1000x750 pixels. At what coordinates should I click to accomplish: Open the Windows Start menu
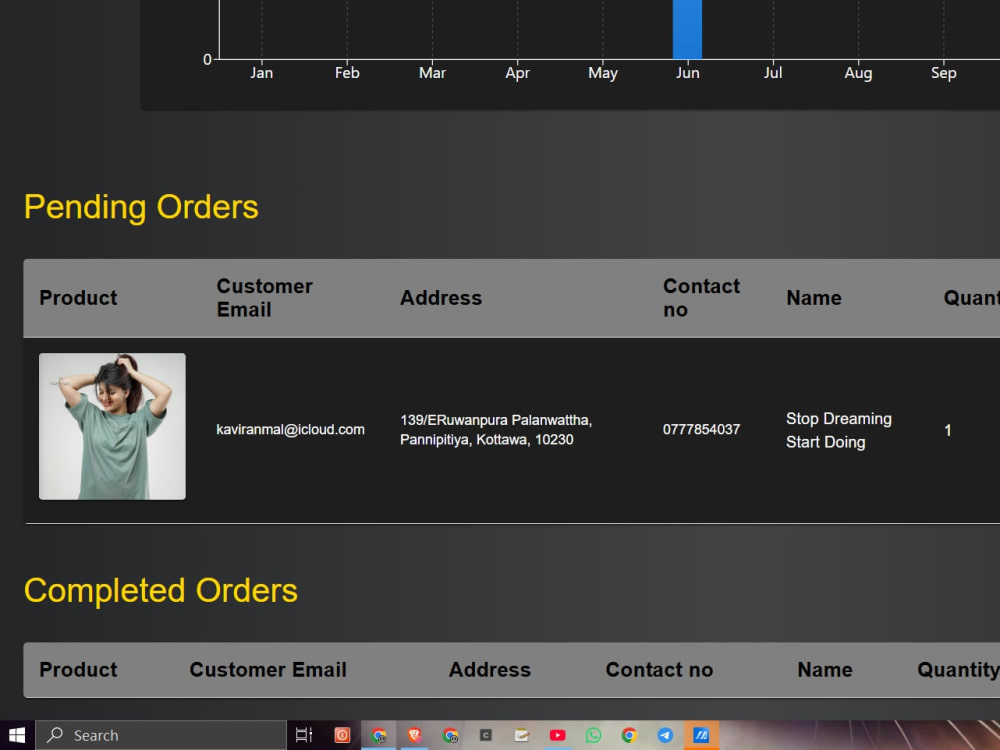coord(17,735)
